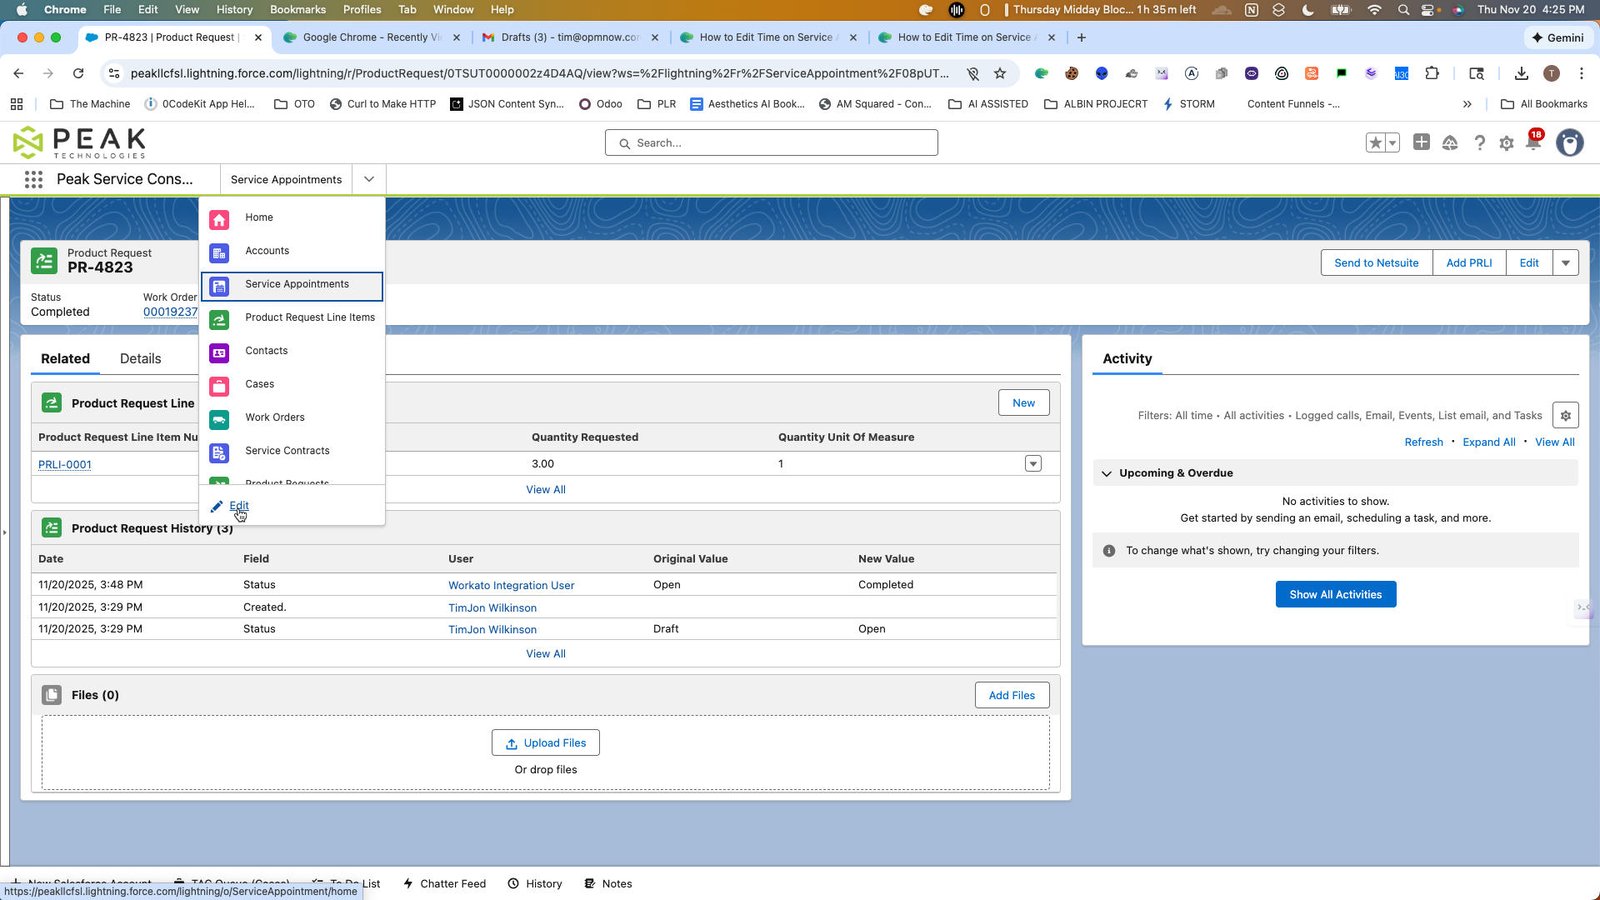Open the App Launcher grid icon
Viewport: 1600px width, 900px height.
33,179
